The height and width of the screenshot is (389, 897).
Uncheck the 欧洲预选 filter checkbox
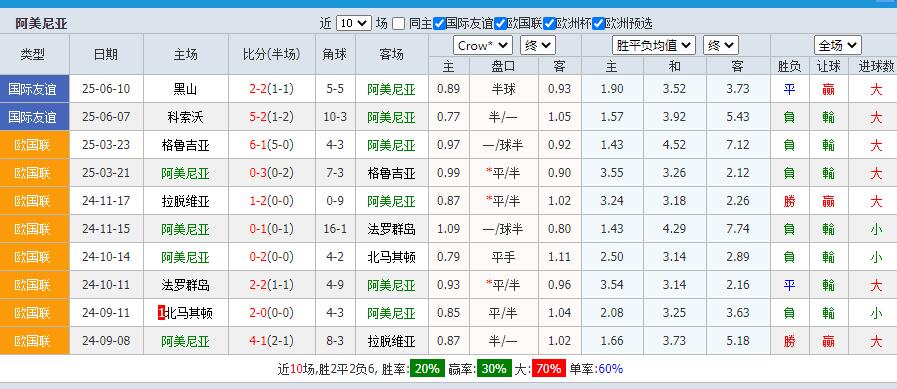pyautogui.click(x=598, y=23)
